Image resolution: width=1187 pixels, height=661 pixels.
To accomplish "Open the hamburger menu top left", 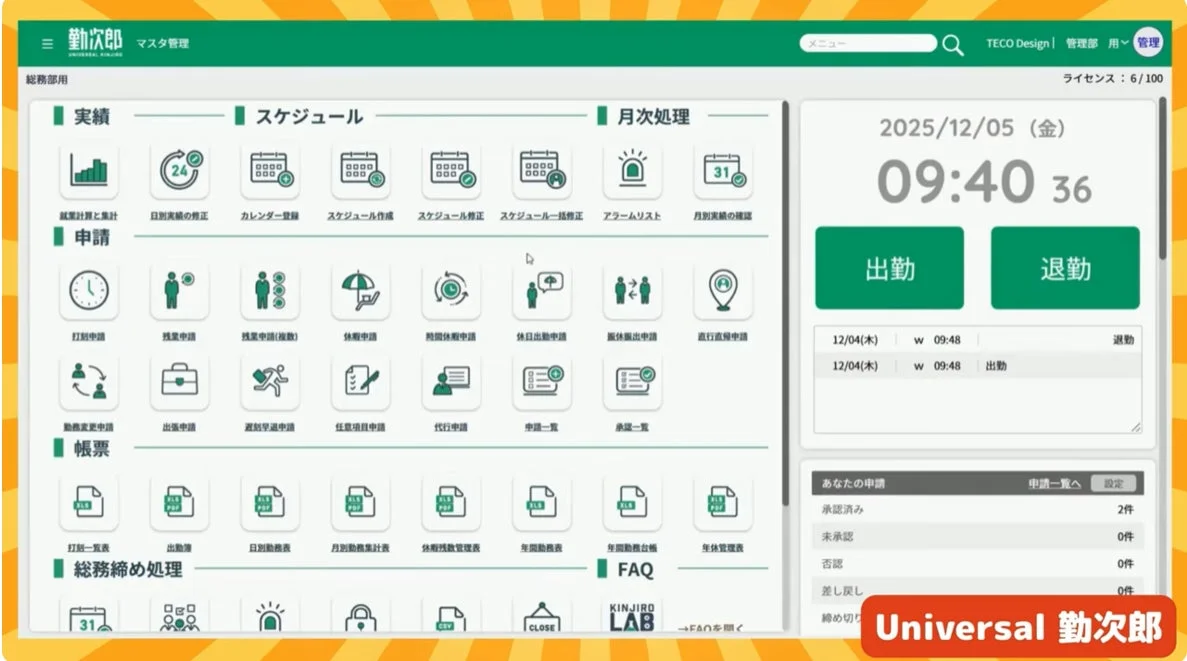I will pos(46,43).
